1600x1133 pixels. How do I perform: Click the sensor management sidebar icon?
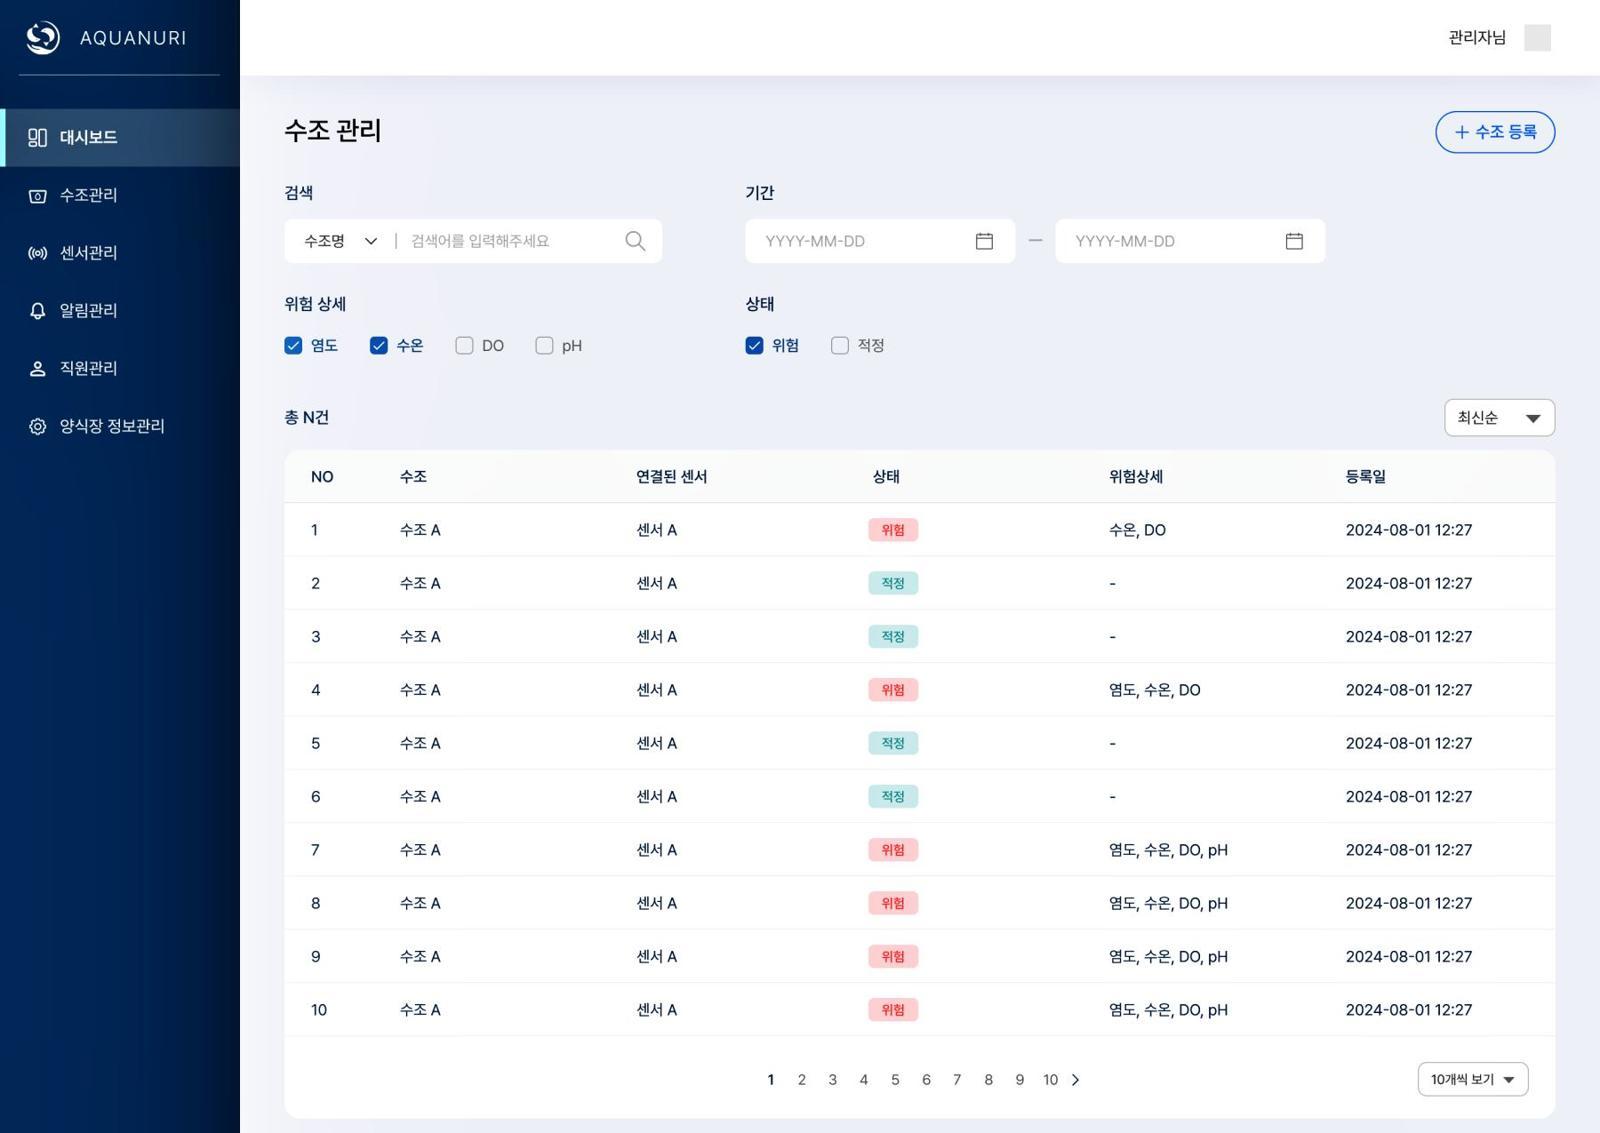37,253
